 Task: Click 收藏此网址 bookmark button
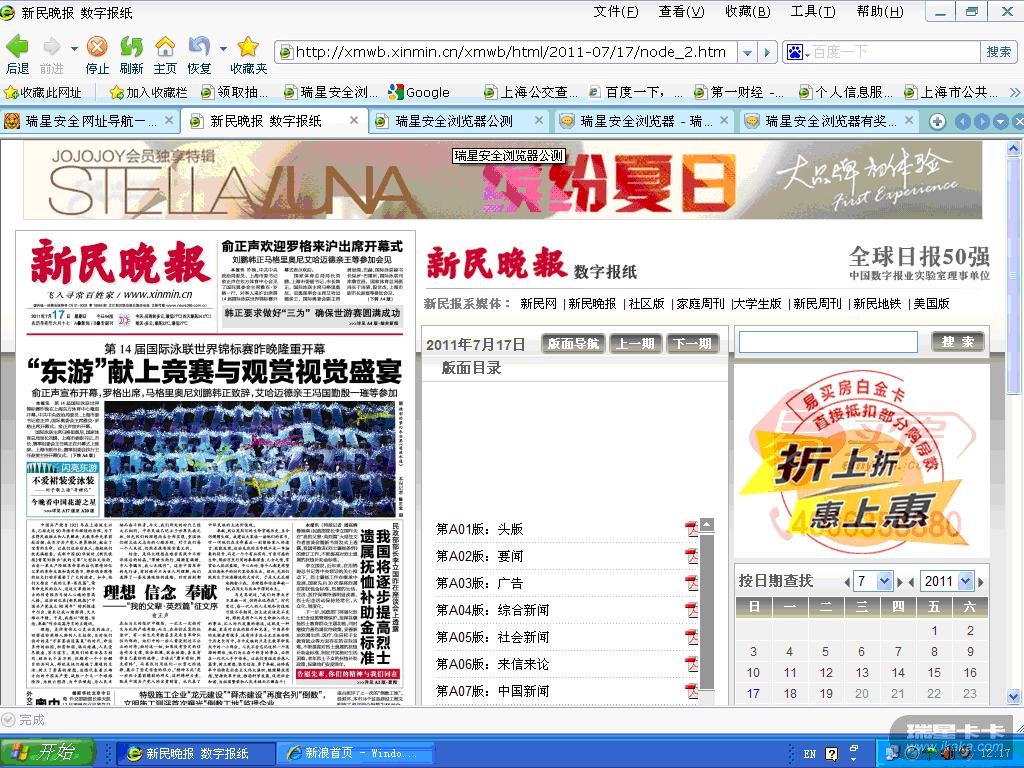click(43, 93)
